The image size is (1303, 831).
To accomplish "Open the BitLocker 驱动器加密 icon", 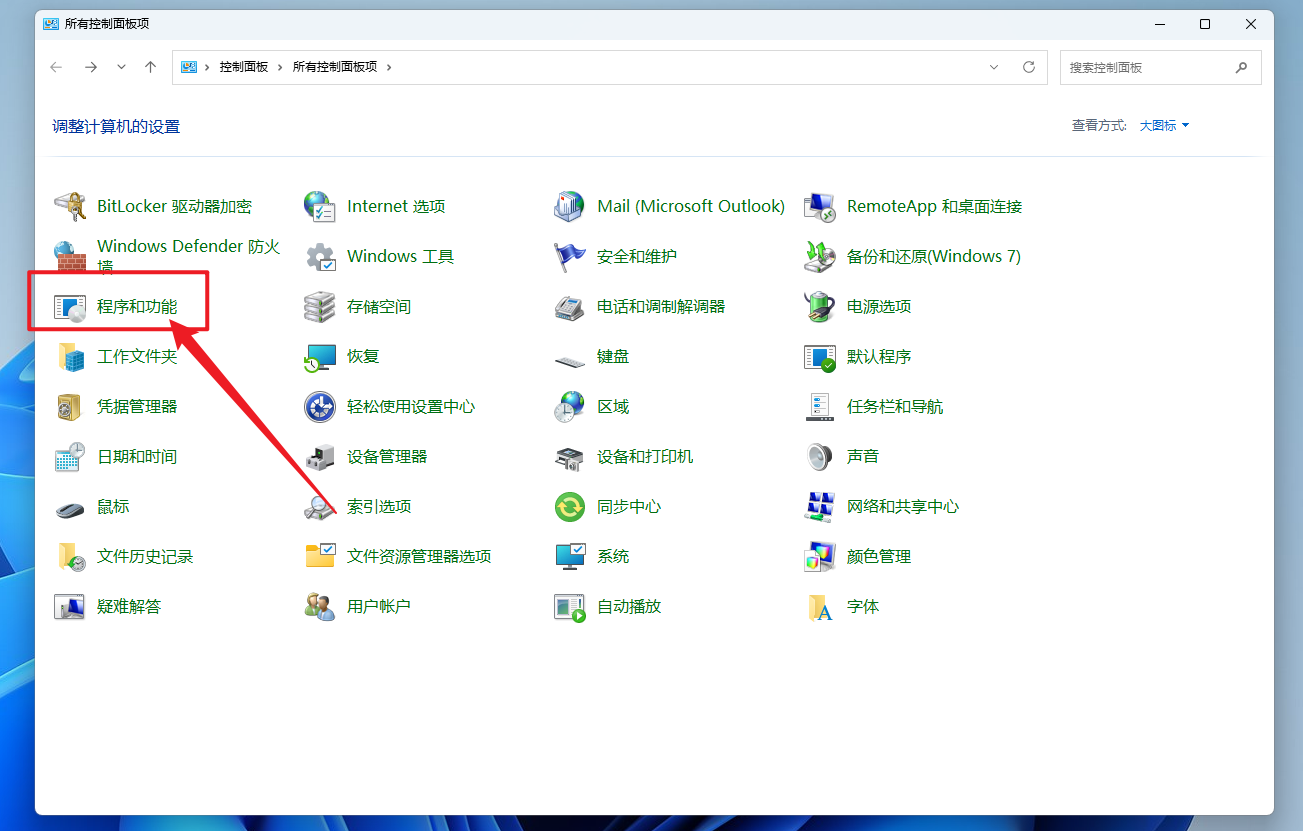I will click(70, 207).
